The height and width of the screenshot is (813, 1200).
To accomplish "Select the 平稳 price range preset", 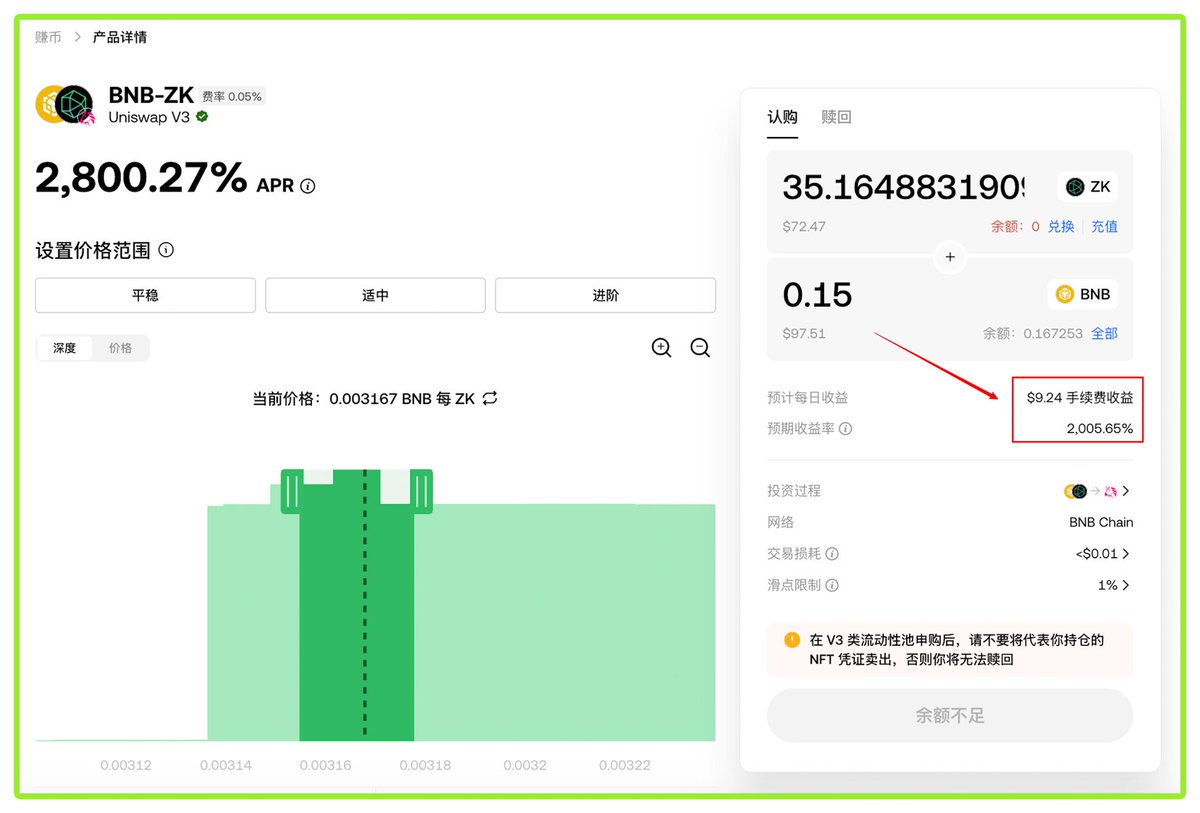I will tap(145, 296).
